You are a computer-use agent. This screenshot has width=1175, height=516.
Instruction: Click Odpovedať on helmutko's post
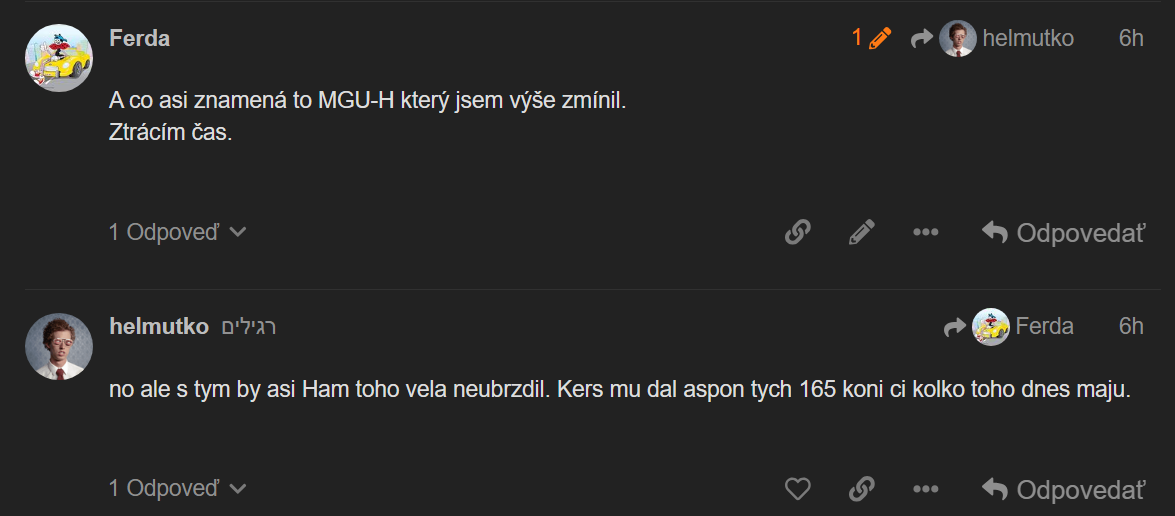pos(1063,489)
